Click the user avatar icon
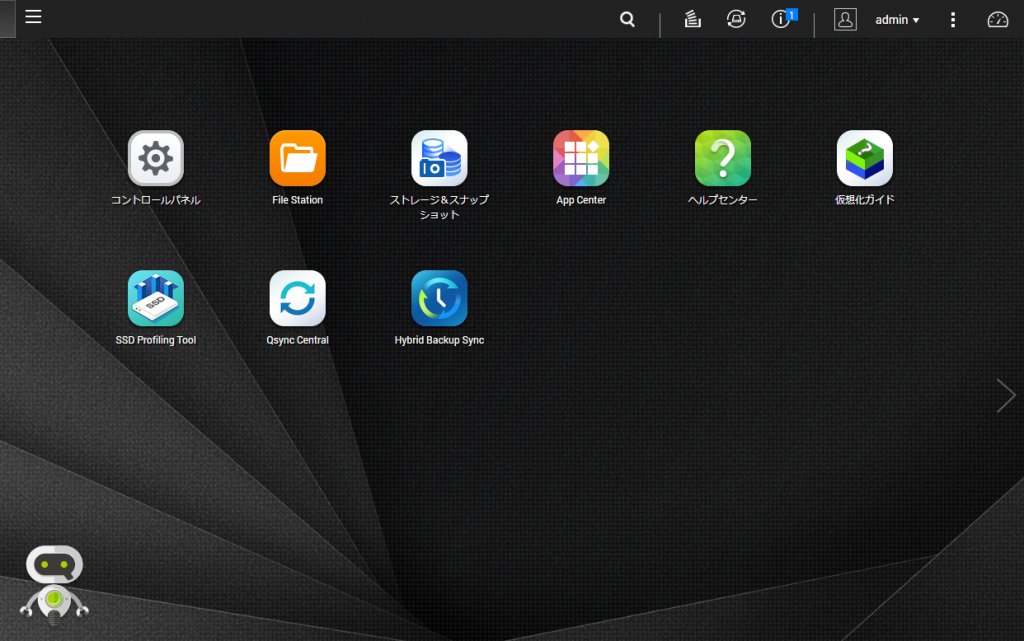Image resolution: width=1024 pixels, height=641 pixels. pyautogui.click(x=845, y=19)
